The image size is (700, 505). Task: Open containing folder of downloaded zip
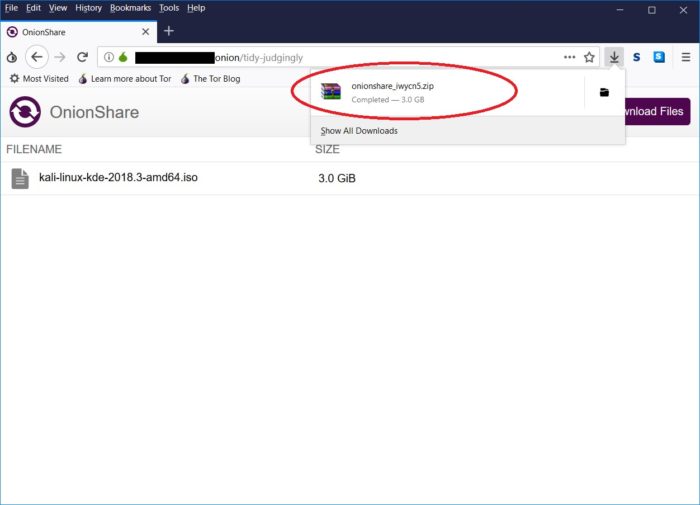click(604, 92)
